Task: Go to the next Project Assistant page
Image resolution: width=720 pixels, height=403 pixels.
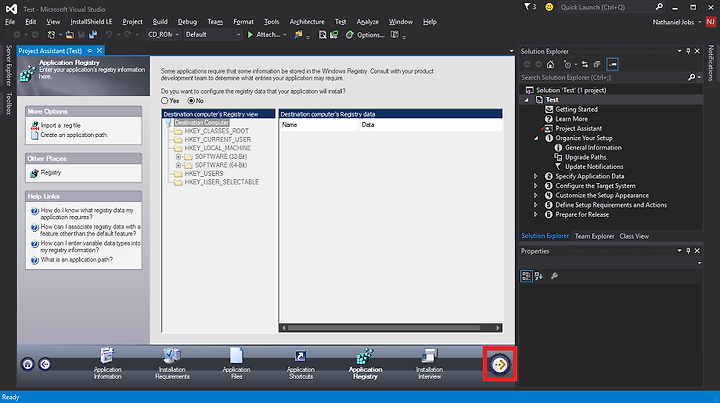Action: 500,364
